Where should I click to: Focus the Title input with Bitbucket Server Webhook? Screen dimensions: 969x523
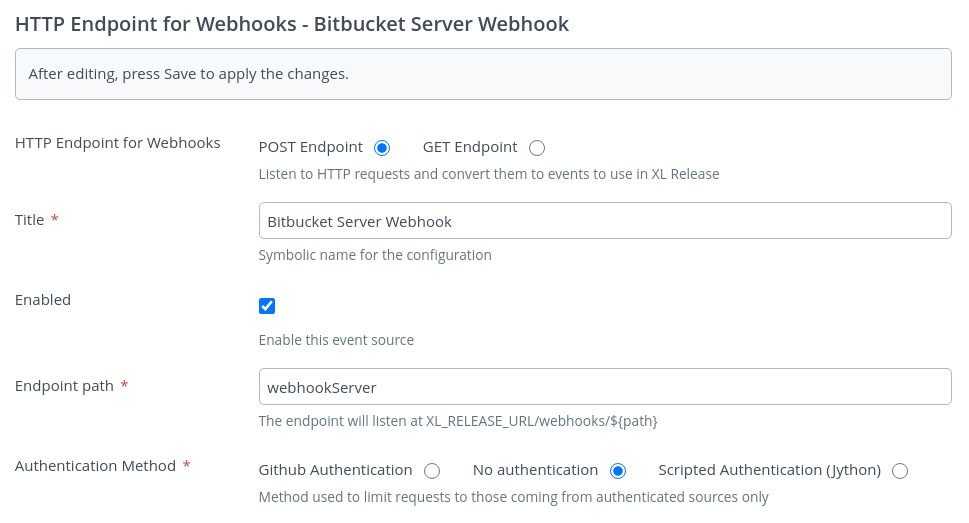(604, 221)
